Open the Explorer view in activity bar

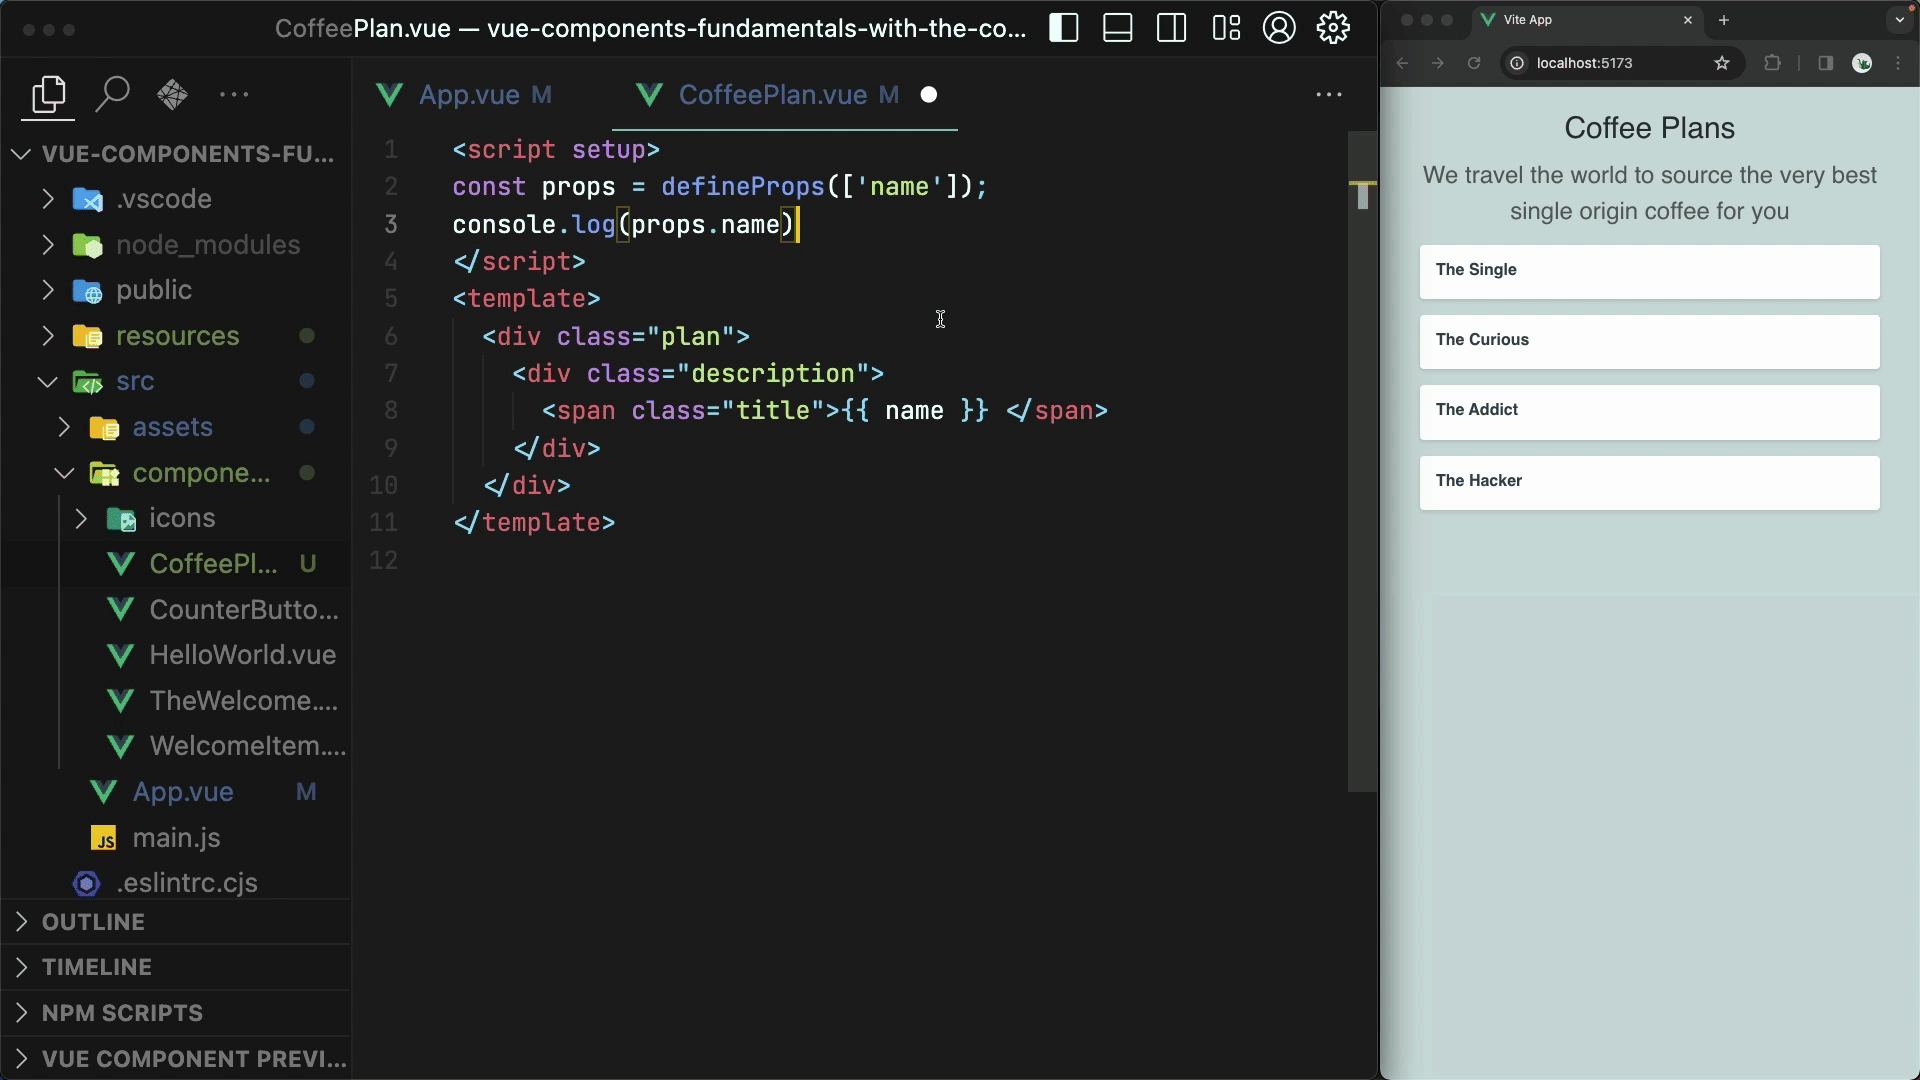pyautogui.click(x=48, y=95)
